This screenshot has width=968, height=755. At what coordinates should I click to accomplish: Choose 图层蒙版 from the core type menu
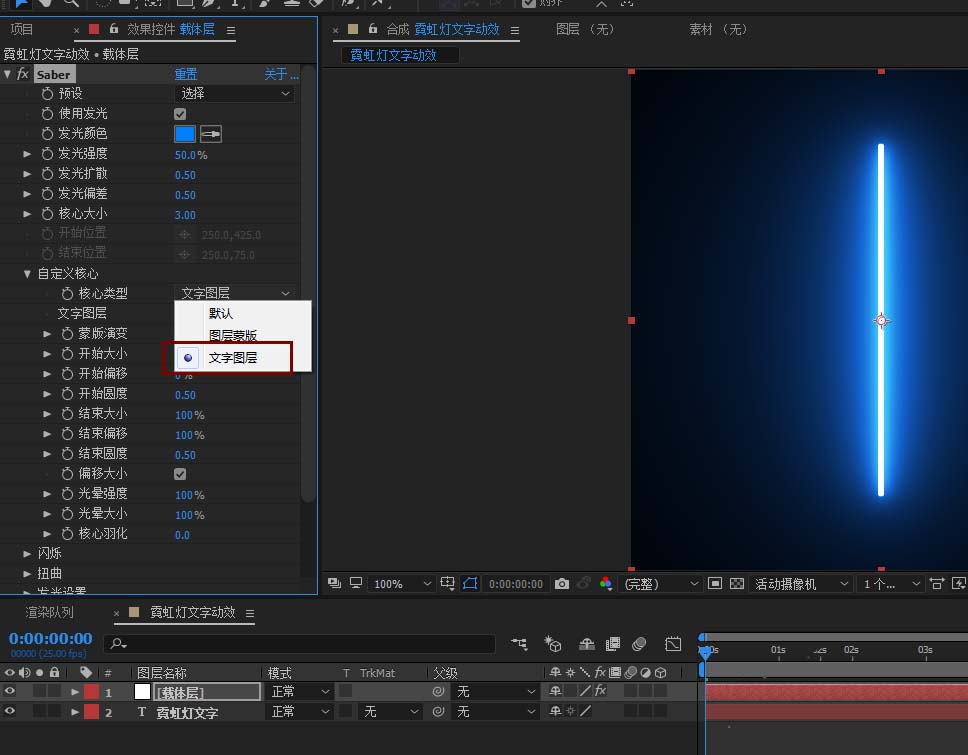tap(233, 336)
